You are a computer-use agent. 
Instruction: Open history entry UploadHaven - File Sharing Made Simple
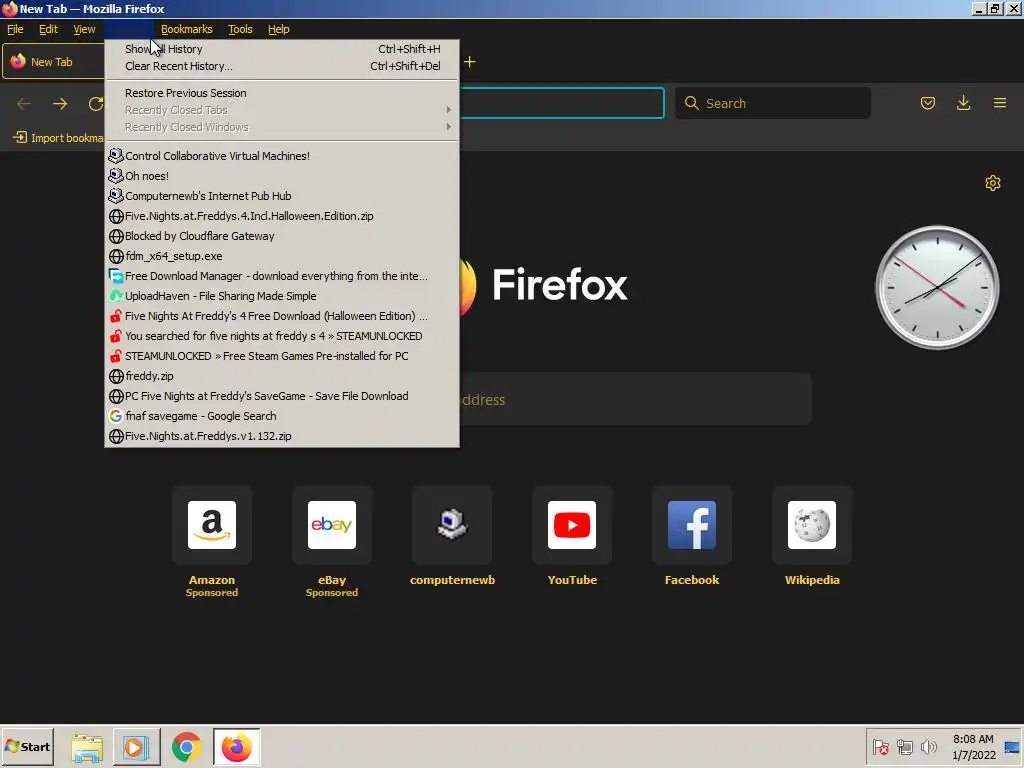coord(282,296)
